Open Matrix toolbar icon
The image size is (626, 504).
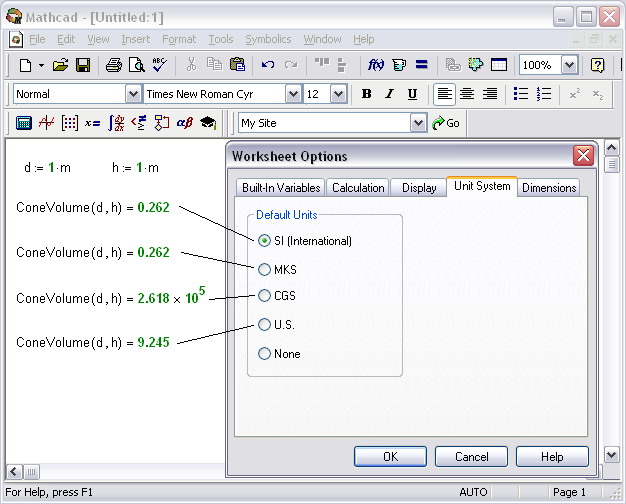pyautogui.click(x=69, y=123)
